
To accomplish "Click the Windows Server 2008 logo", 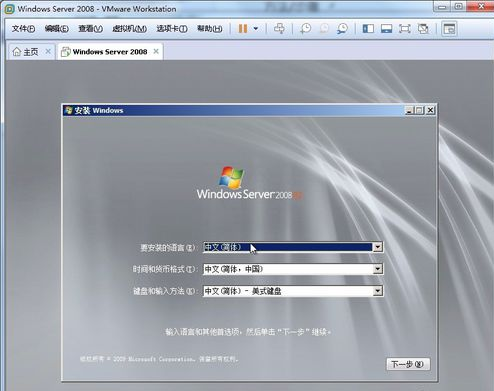I will point(250,183).
